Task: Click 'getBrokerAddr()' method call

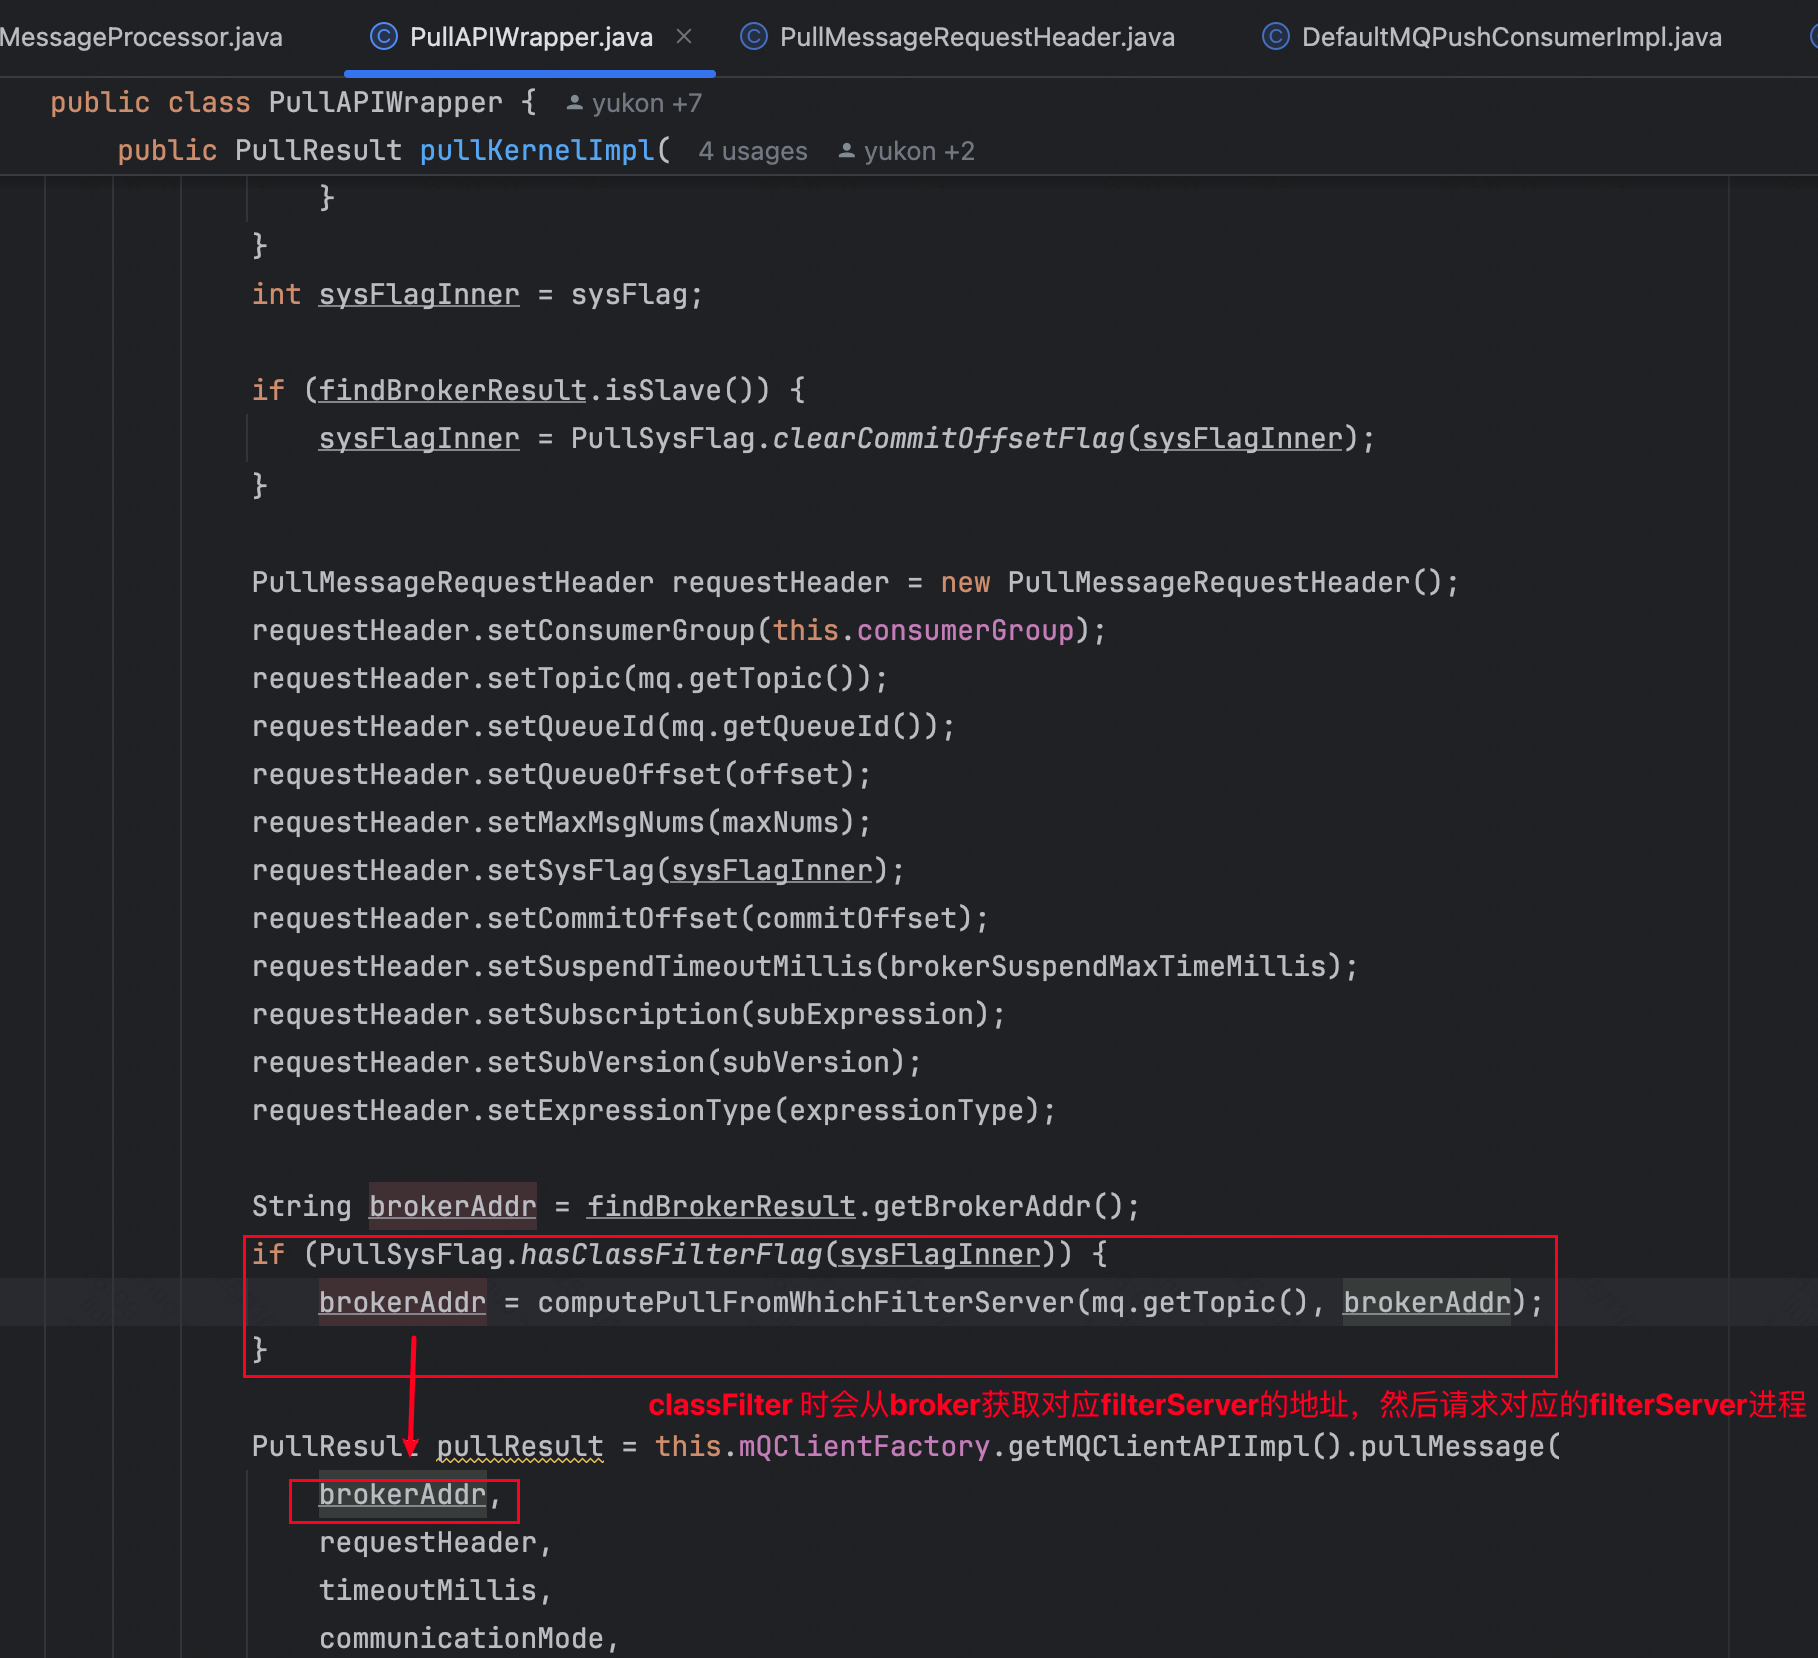Action: click(x=998, y=1206)
